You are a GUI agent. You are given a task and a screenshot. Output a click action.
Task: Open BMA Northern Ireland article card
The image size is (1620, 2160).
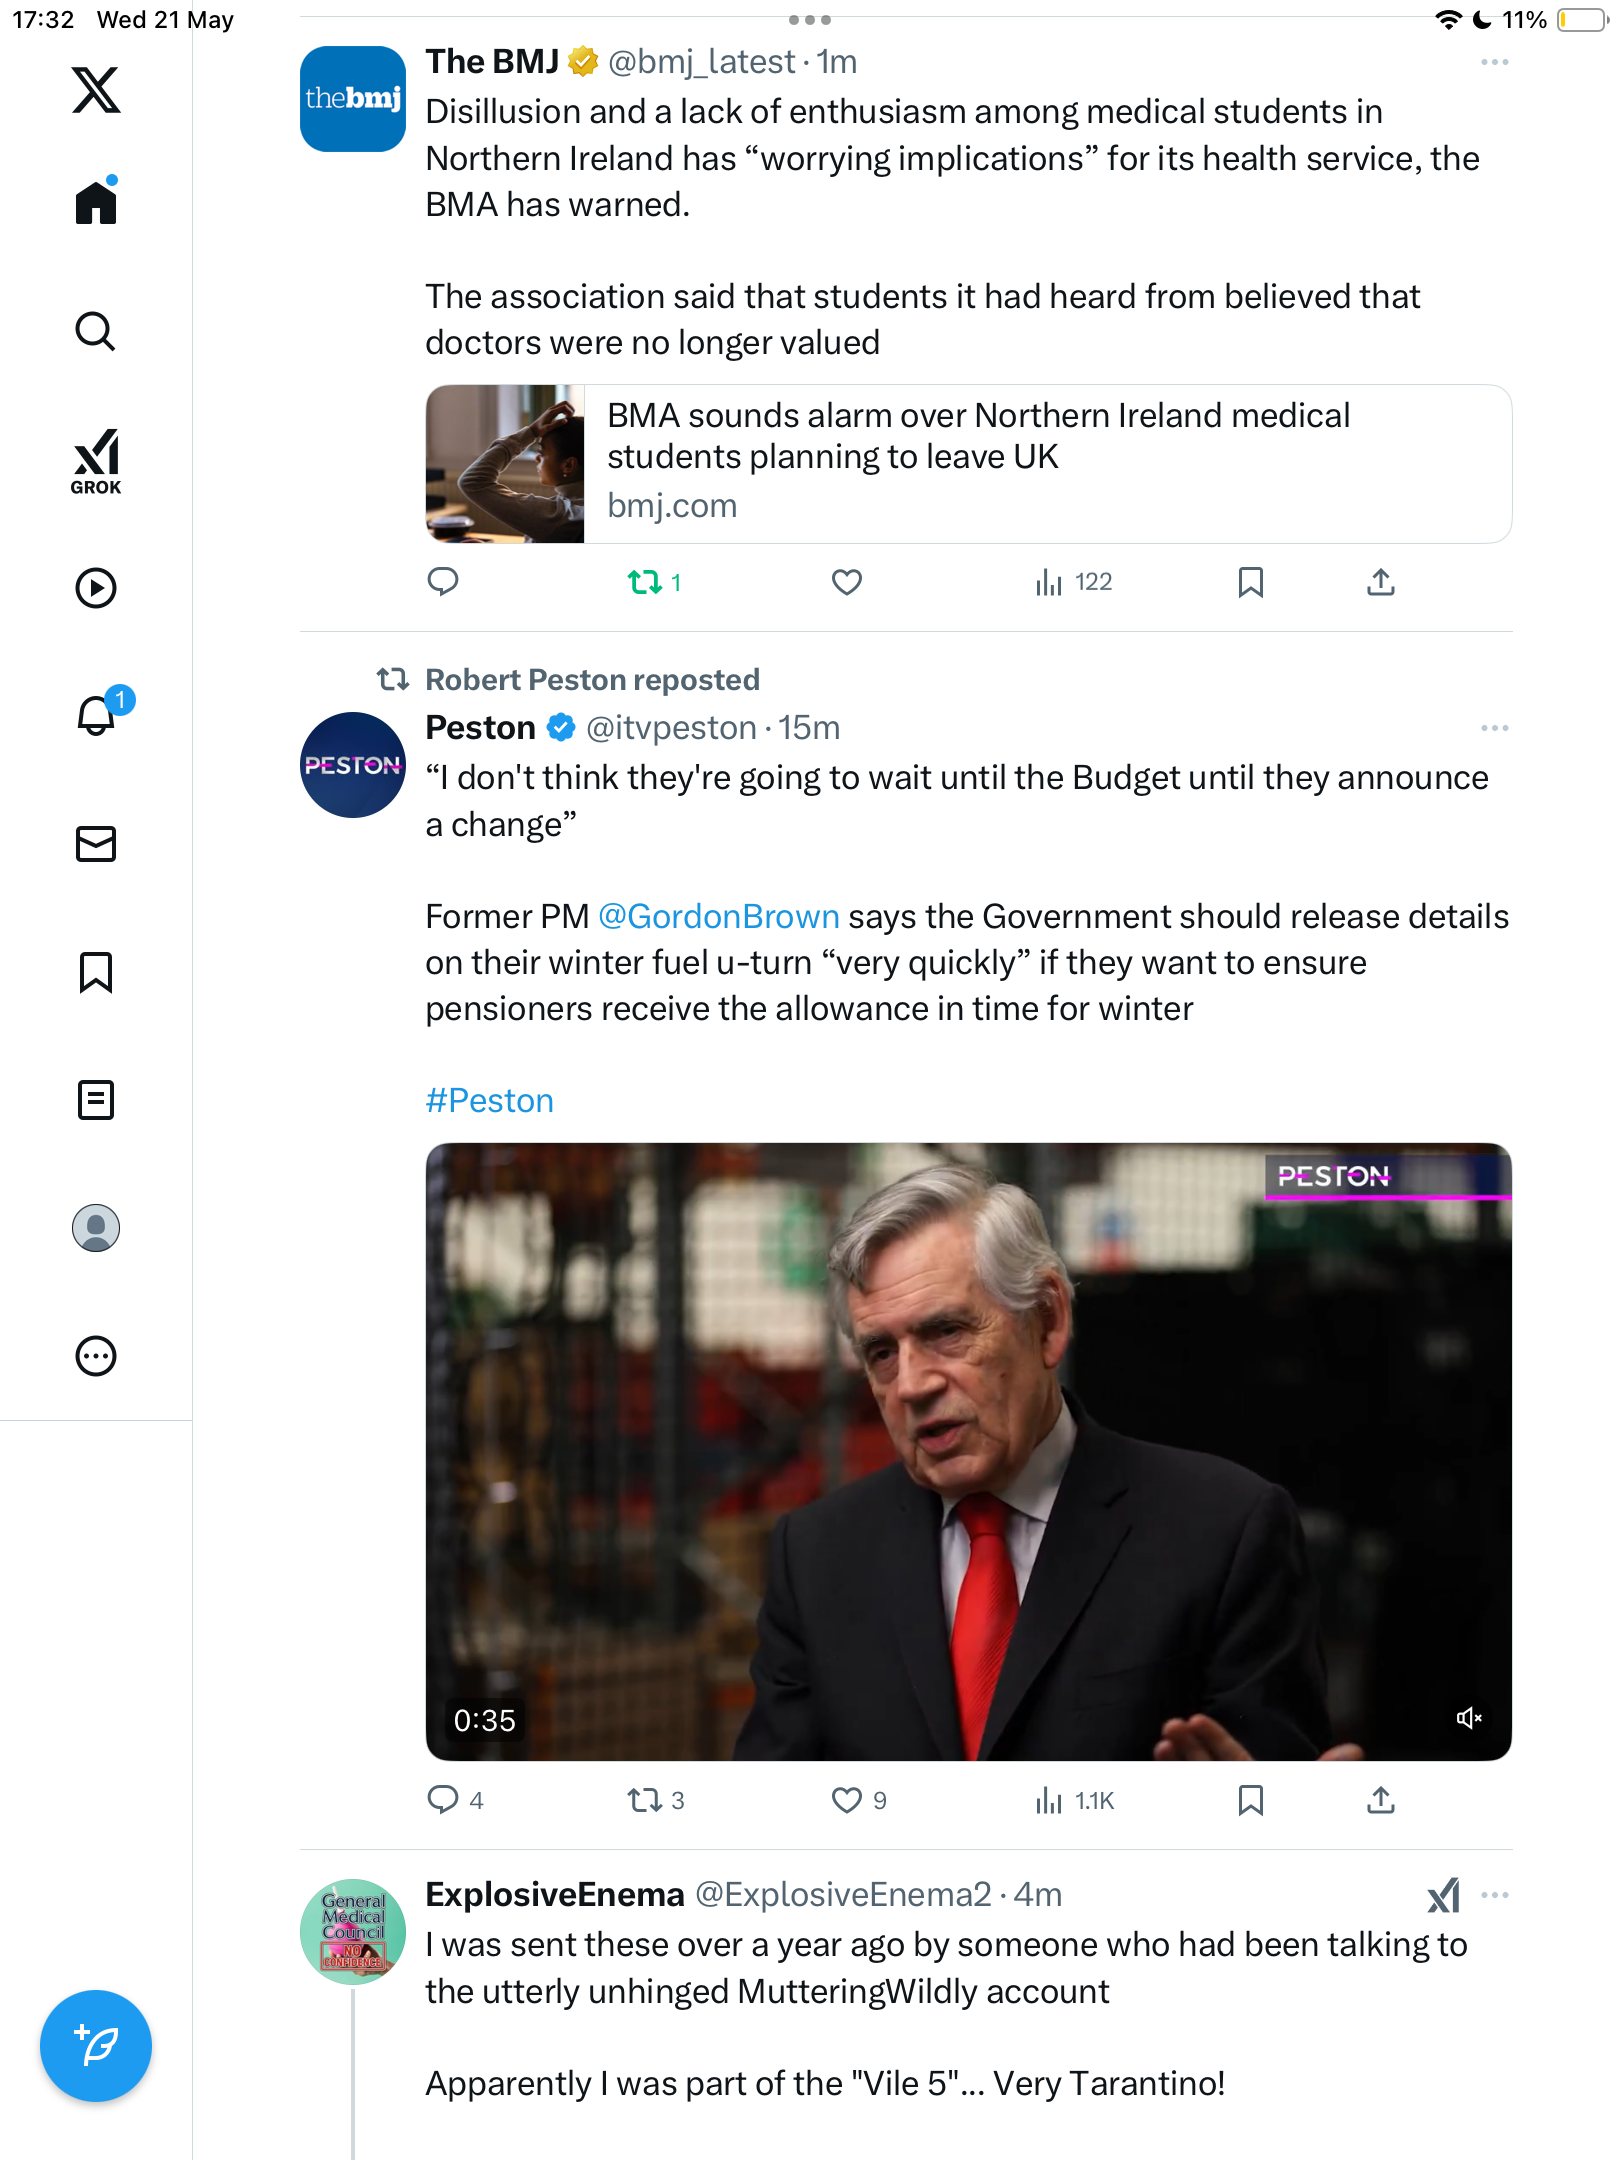point(968,464)
